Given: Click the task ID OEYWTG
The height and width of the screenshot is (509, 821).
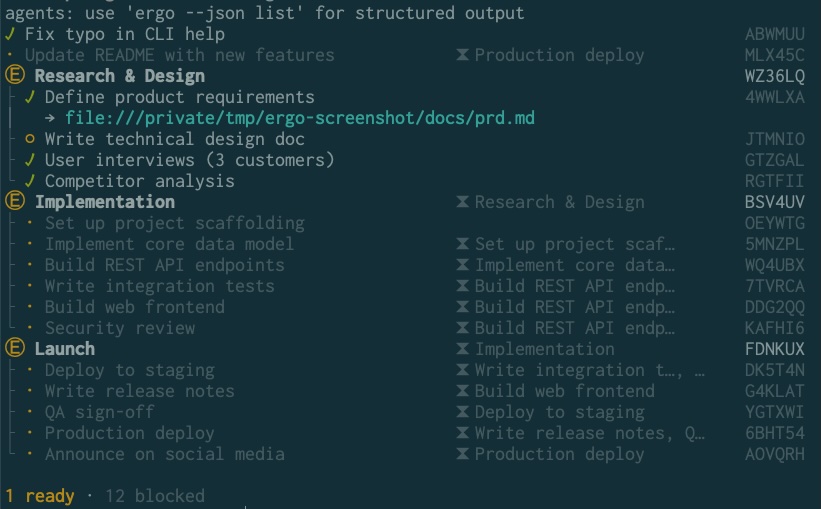Looking at the screenshot, I should 774,223.
